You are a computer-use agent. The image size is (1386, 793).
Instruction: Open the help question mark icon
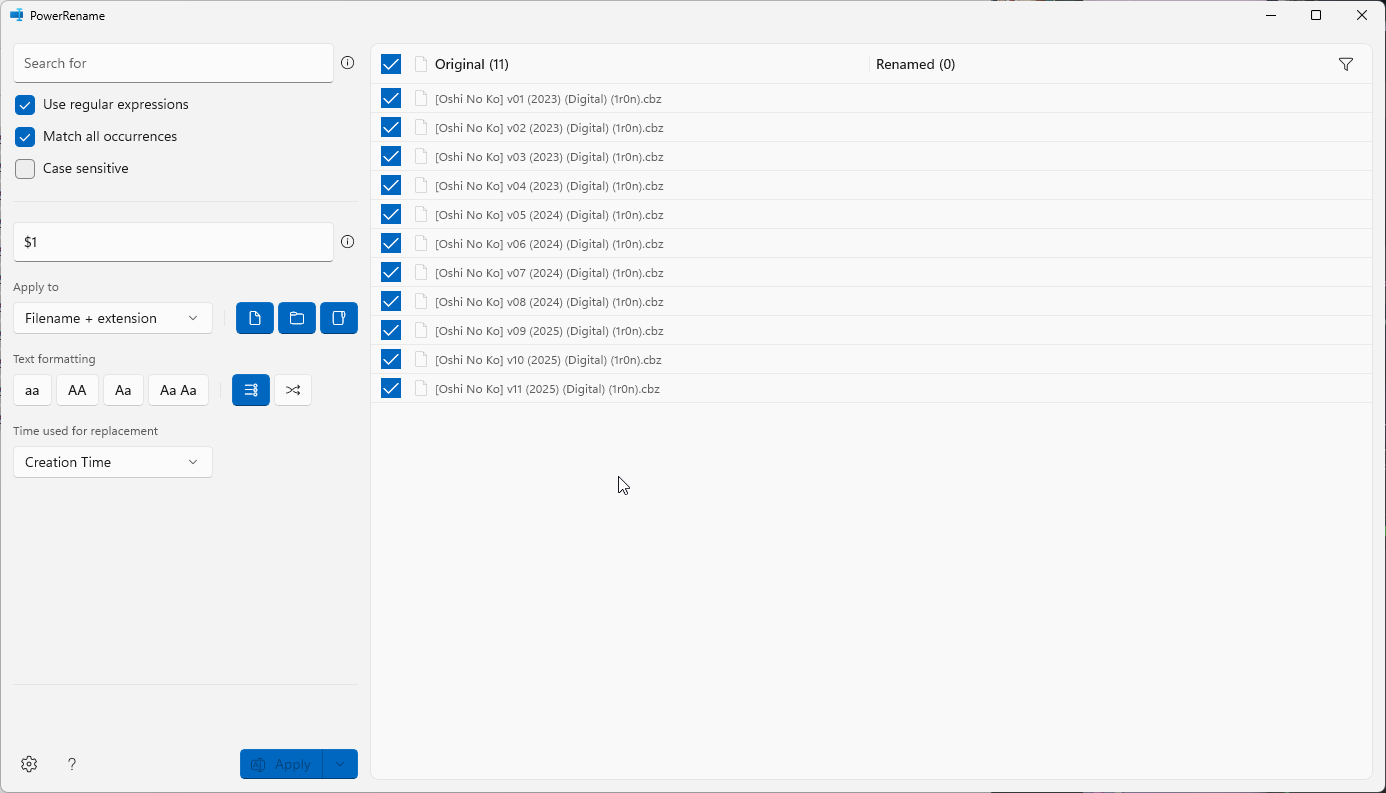72,764
